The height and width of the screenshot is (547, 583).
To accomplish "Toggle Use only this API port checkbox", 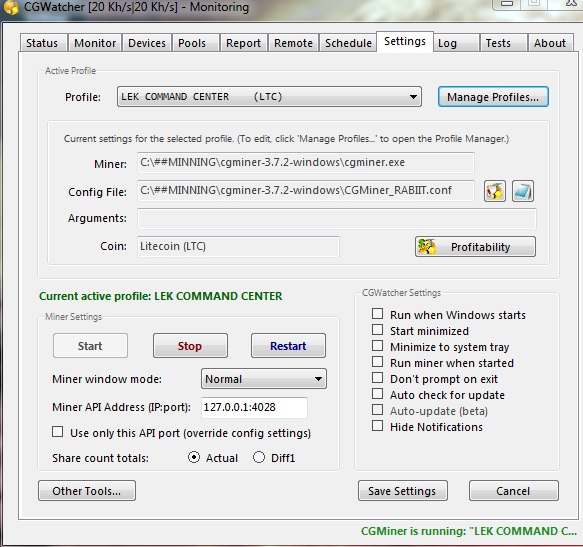I will pyautogui.click(x=58, y=432).
